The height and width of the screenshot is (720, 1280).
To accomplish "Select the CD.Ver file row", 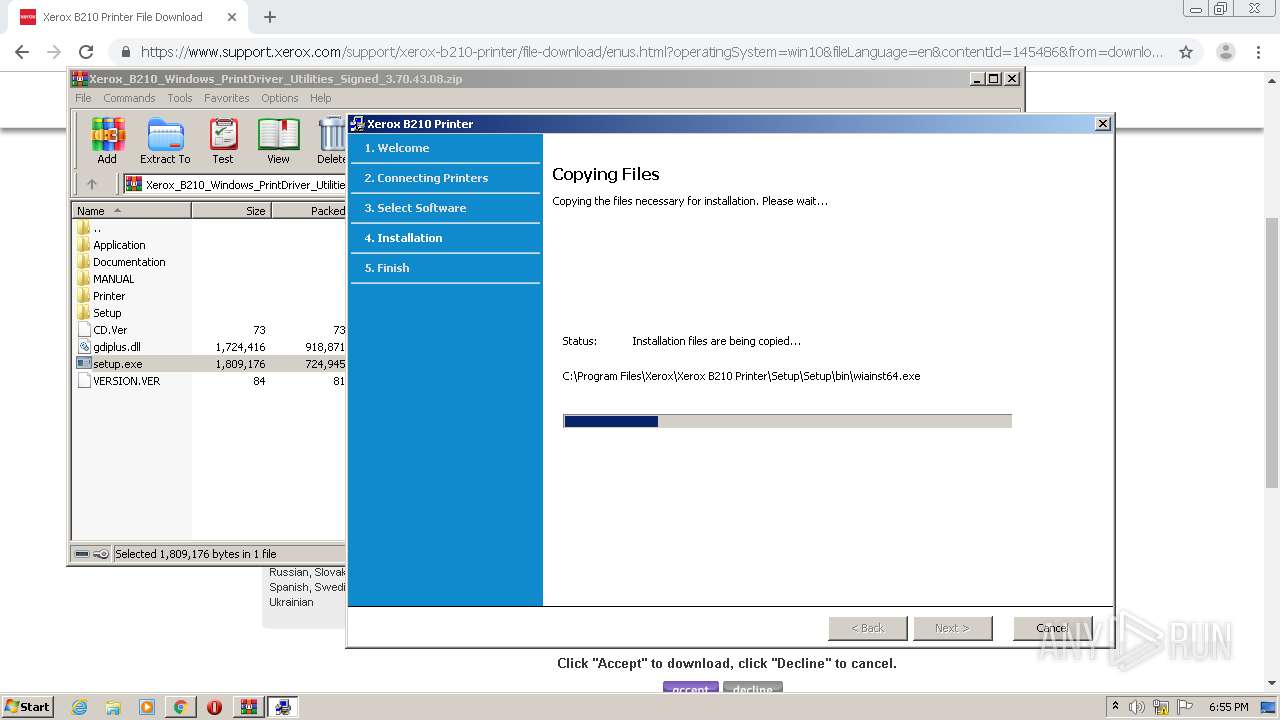I will click(x=210, y=330).
